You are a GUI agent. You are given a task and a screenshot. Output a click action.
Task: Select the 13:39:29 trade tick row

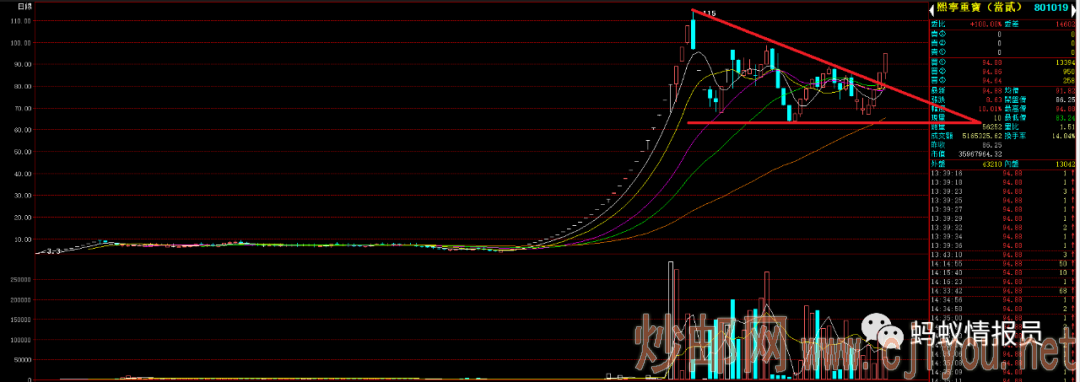[x=1004, y=217]
